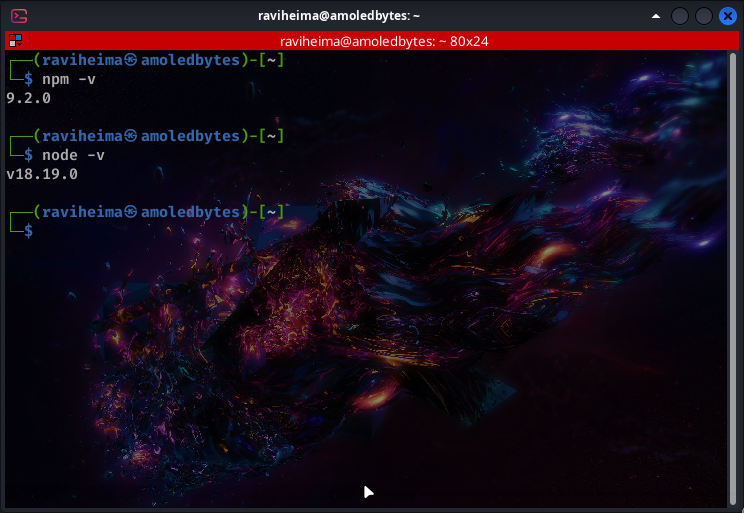
Task: Click the terminal app icon in title bar
Action: [x=19, y=16]
